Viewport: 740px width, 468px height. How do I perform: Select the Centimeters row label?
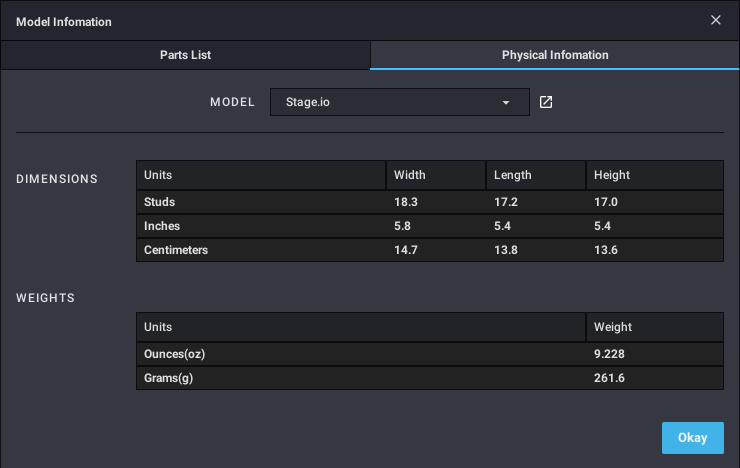tap(176, 250)
